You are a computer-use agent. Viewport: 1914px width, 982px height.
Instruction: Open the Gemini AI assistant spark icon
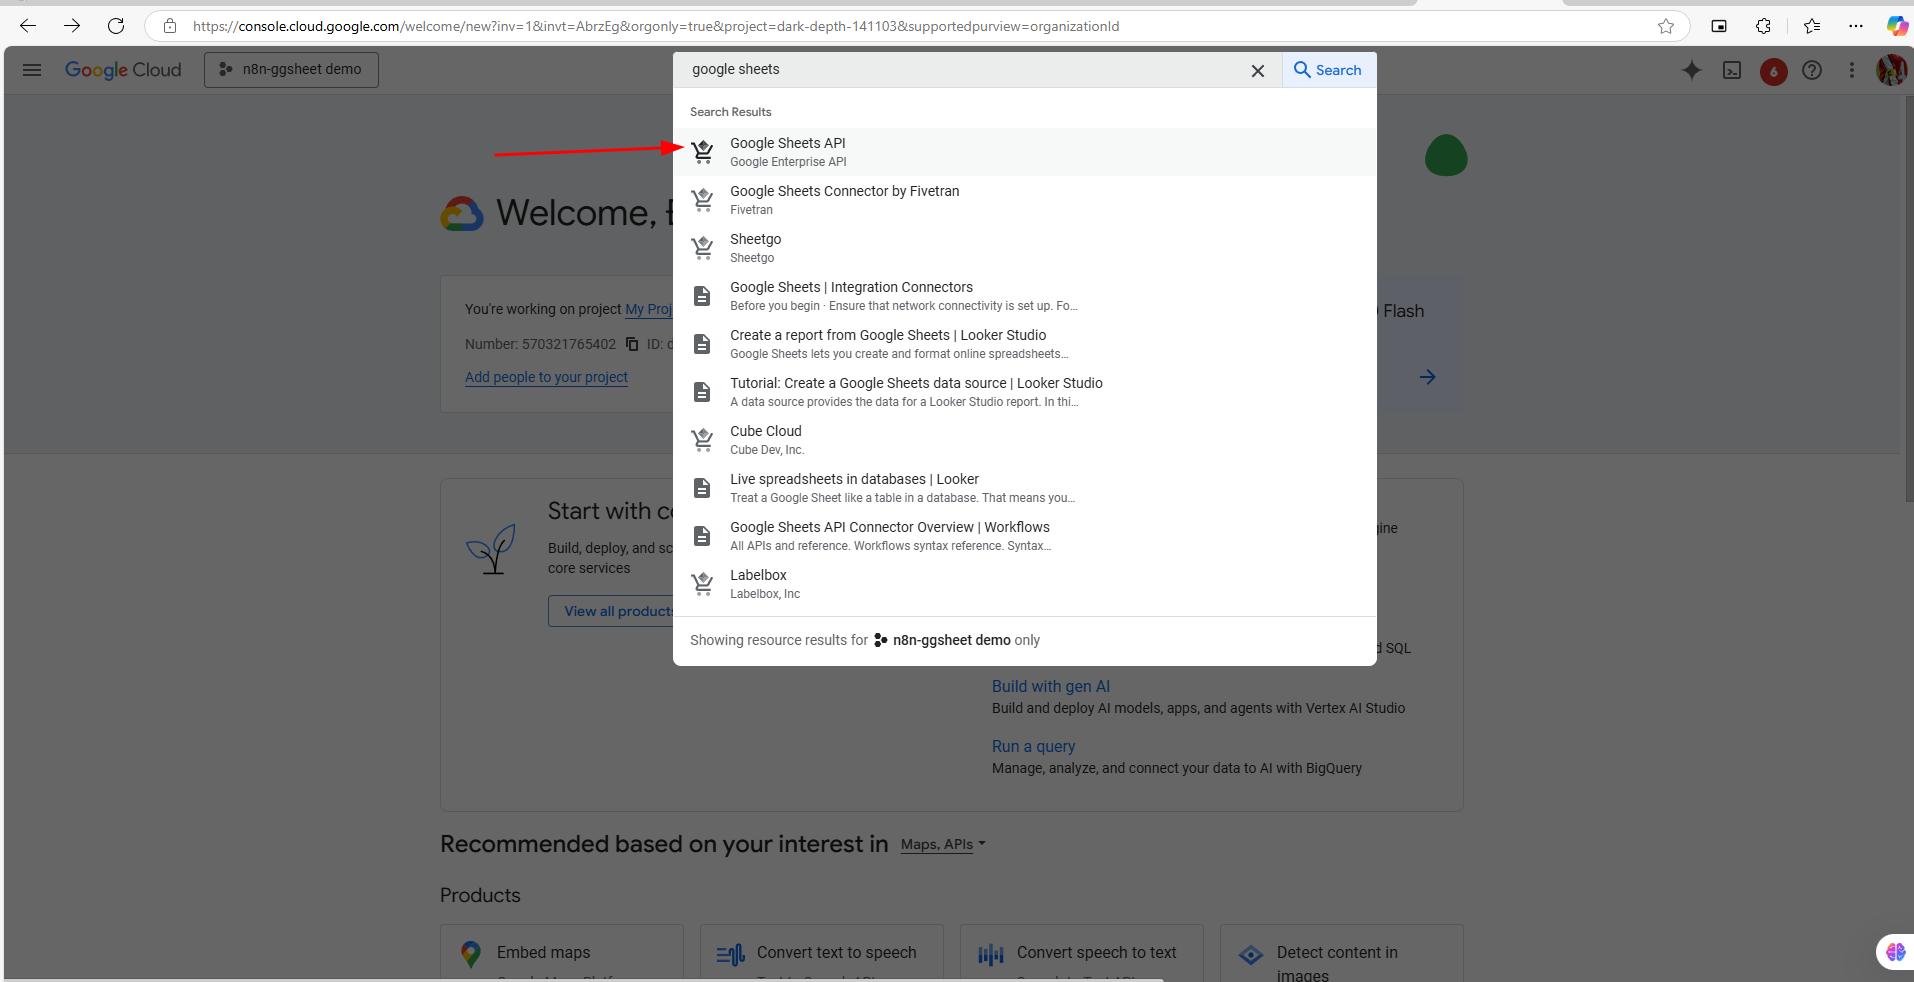coord(1691,70)
